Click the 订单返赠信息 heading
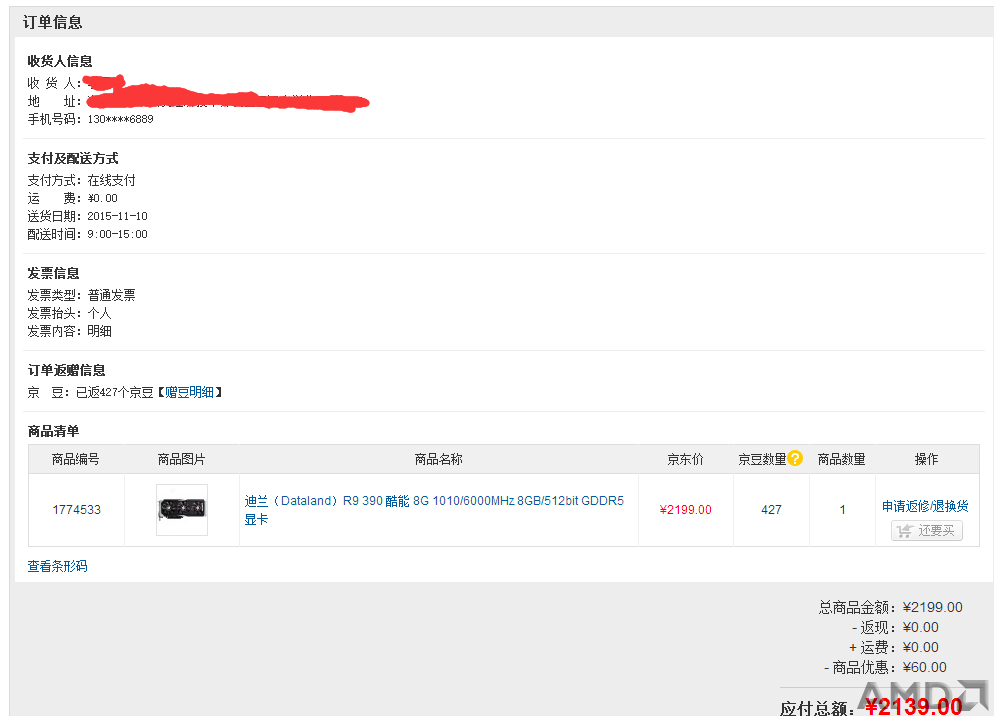Screen dimensions: 994x716 pos(67,370)
